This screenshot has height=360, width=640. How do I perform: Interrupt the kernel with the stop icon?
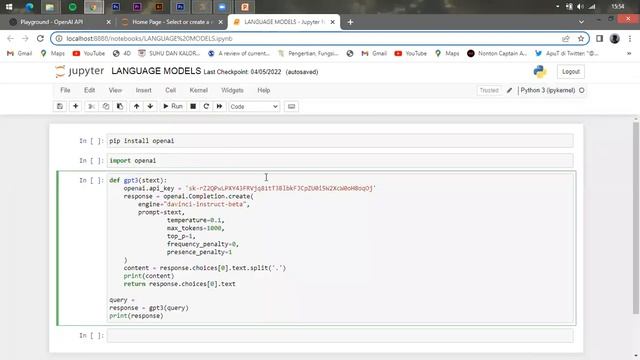(193, 106)
